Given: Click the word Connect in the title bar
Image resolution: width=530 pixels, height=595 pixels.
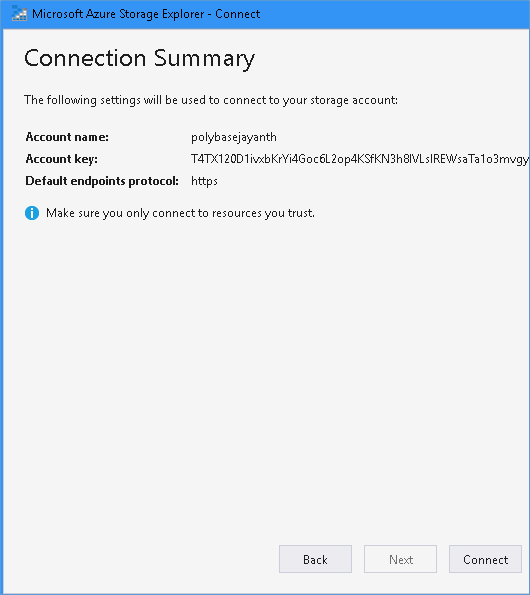Looking at the screenshot, I should coord(237,14).
